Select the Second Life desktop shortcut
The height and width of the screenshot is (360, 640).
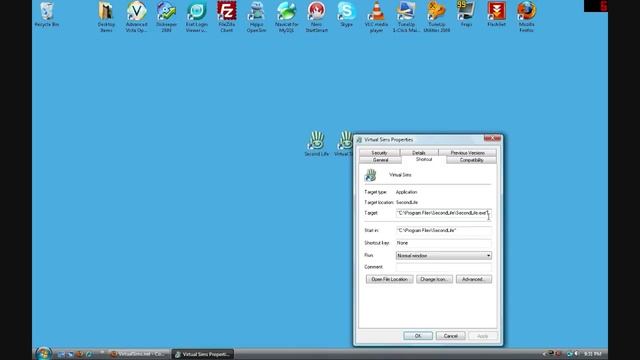316,144
